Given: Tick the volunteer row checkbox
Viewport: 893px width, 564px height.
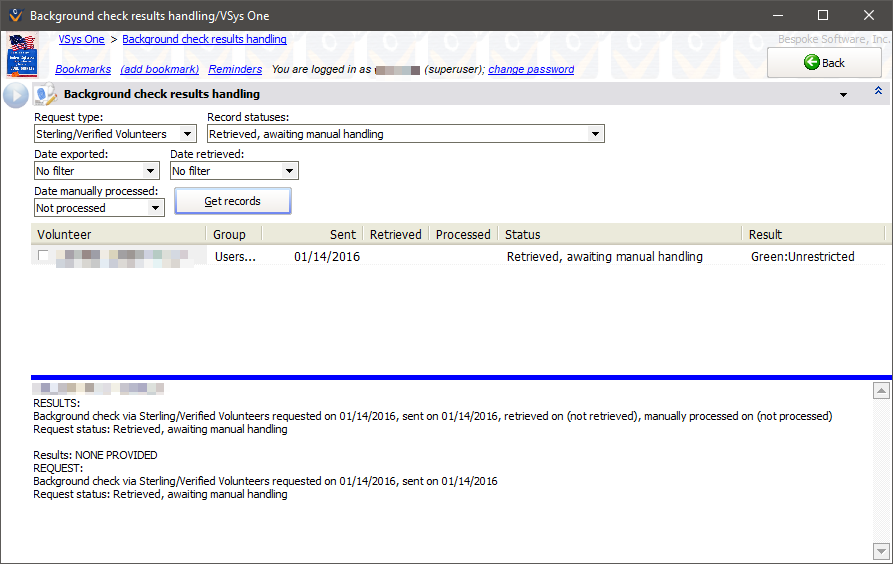Looking at the screenshot, I should [x=43, y=257].
